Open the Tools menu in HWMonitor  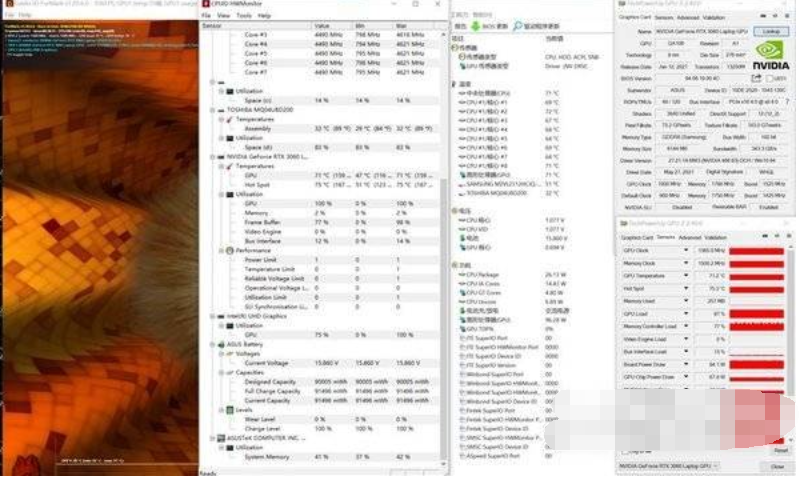click(244, 15)
